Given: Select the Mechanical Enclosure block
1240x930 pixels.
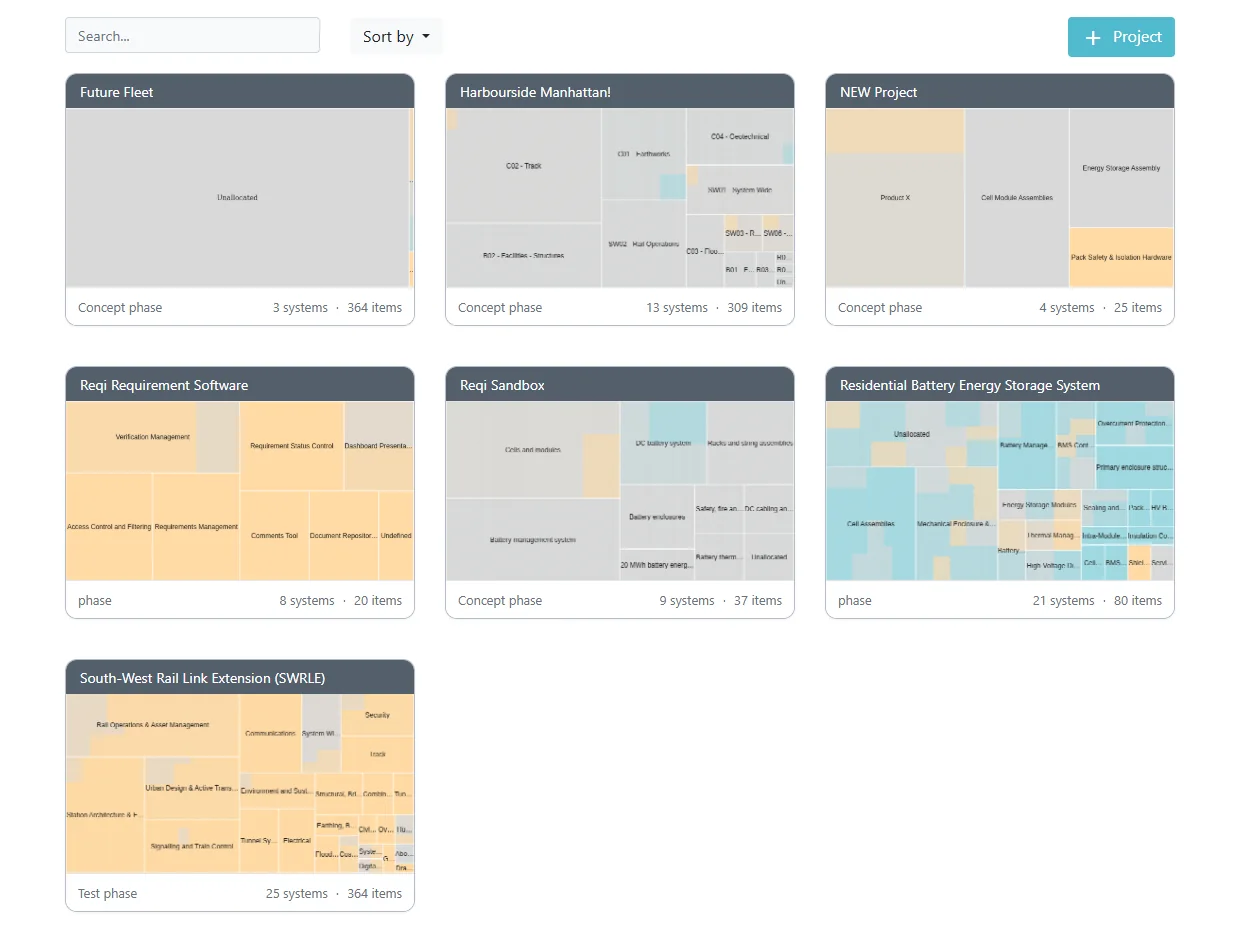Looking at the screenshot, I should tap(956, 524).
